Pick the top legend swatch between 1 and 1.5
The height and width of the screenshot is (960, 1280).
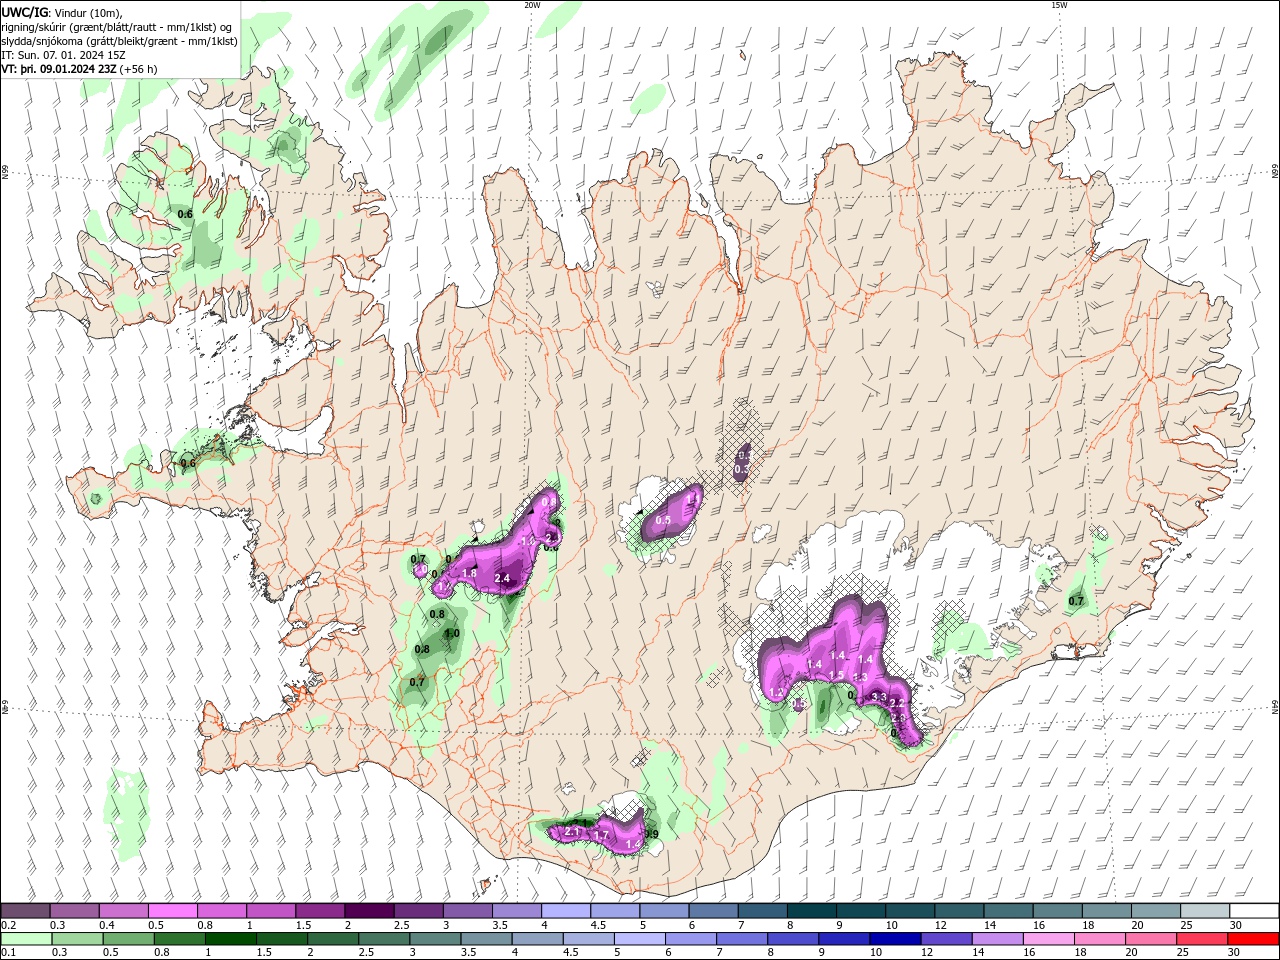271,910
